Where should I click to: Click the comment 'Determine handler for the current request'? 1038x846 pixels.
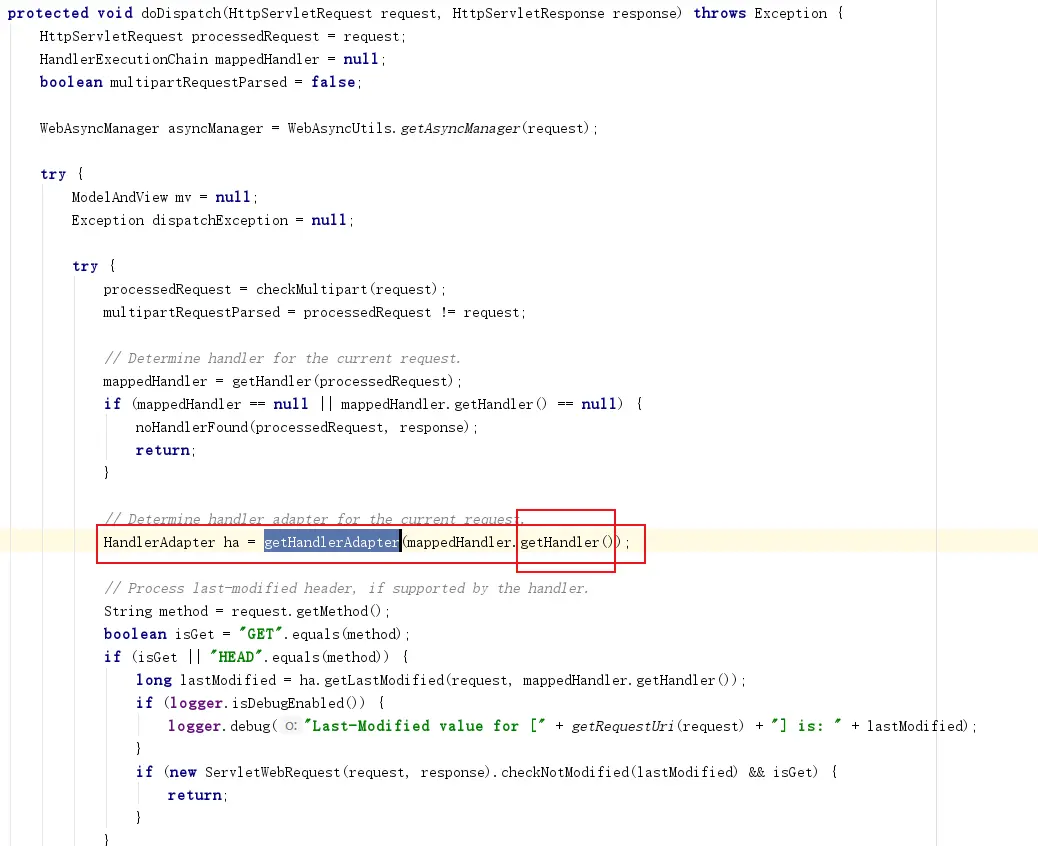pyautogui.click(x=282, y=358)
